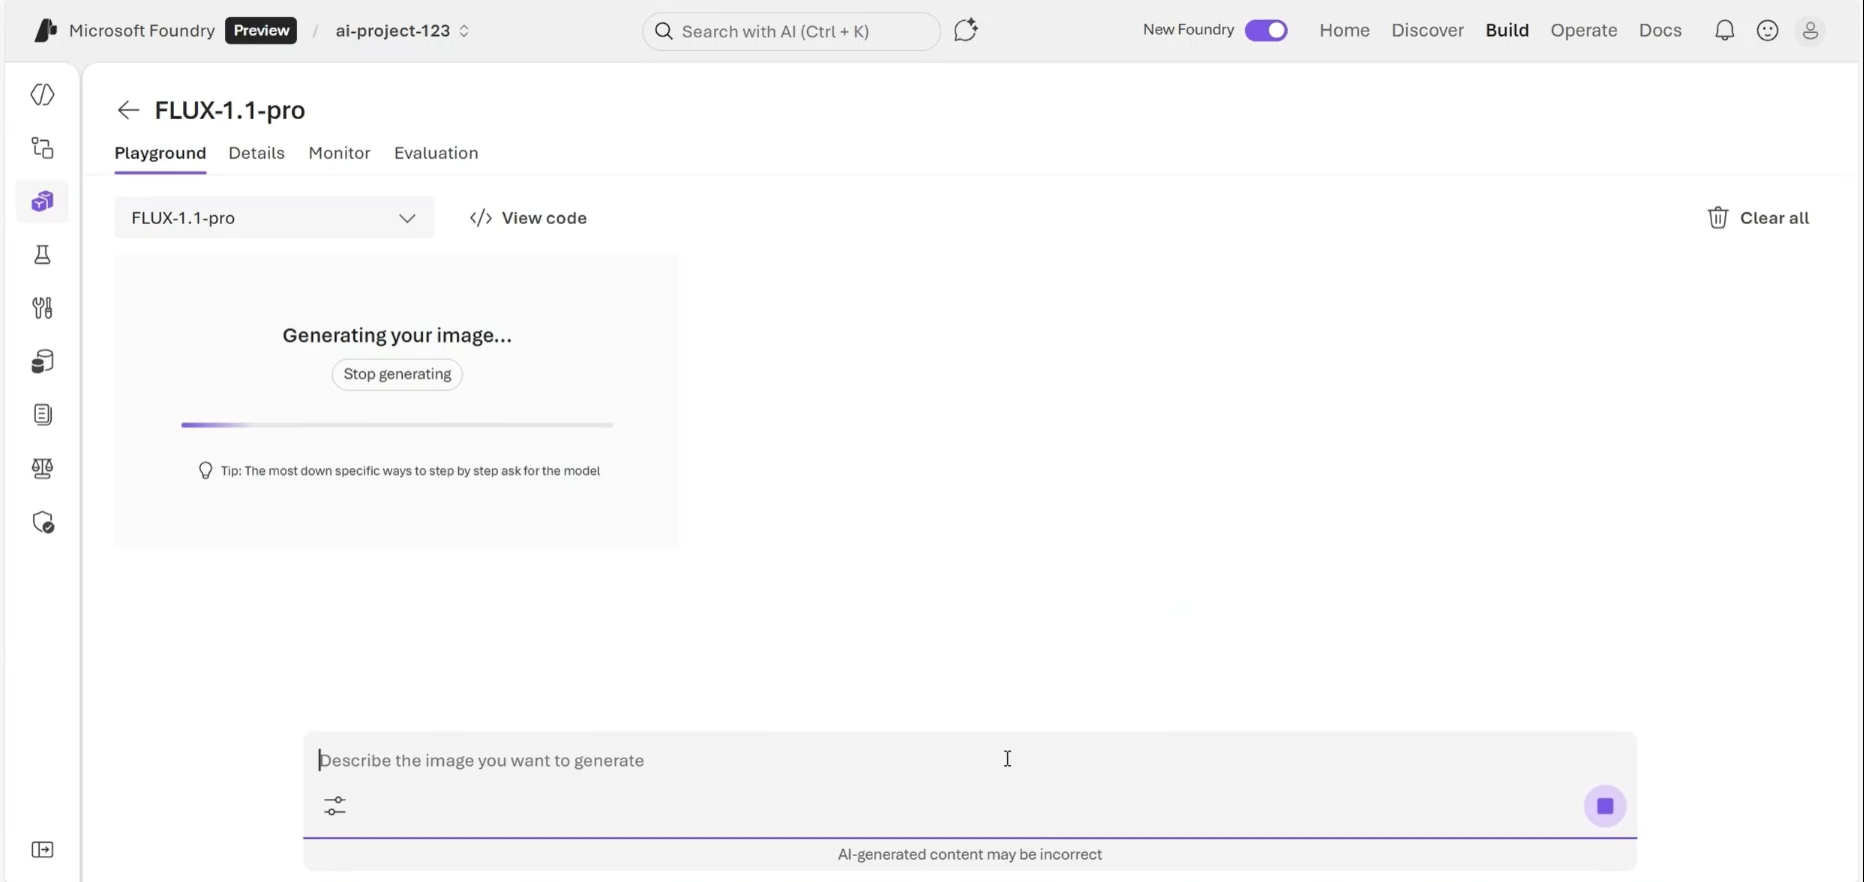Open the balance scale evaluations sidebar icon
This screenshot has height=882, width=1864.
[42, 469]
